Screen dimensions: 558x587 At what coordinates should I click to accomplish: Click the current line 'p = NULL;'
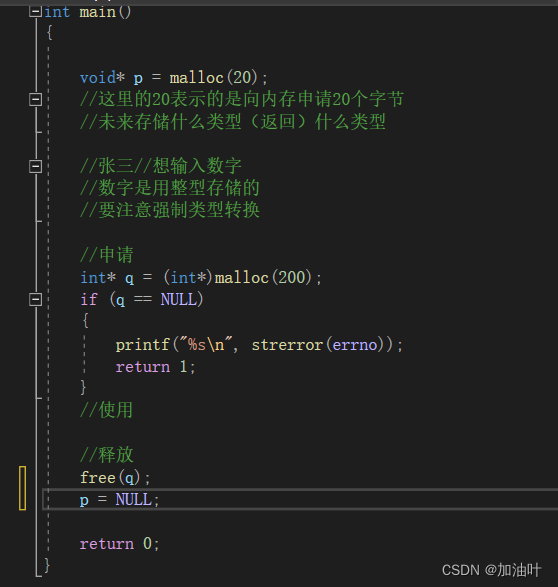pos(120,500)
